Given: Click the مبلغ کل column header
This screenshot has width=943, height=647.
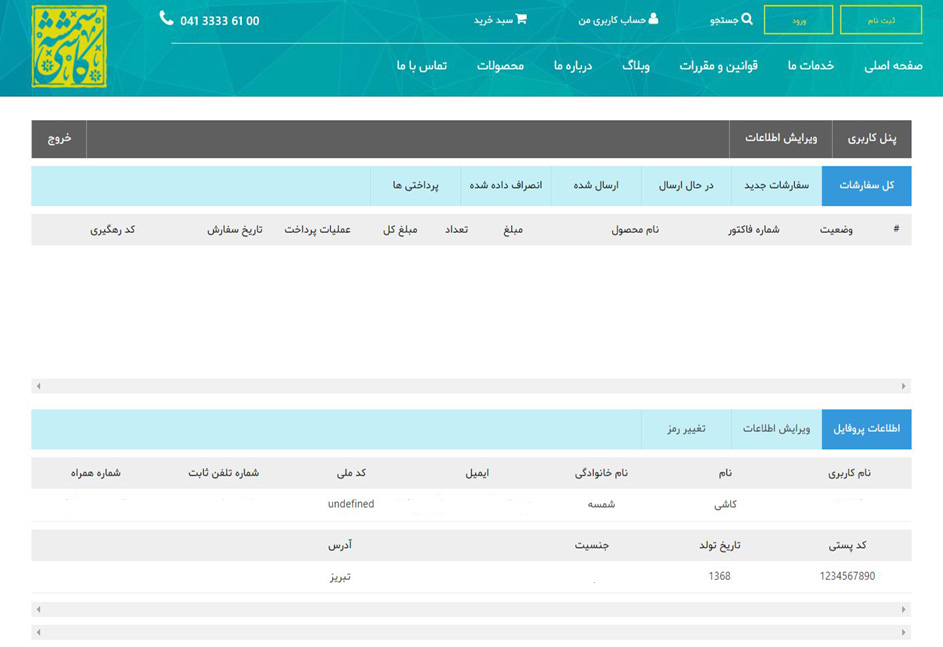Looking at the screenshot, I should tap(400, 230).
